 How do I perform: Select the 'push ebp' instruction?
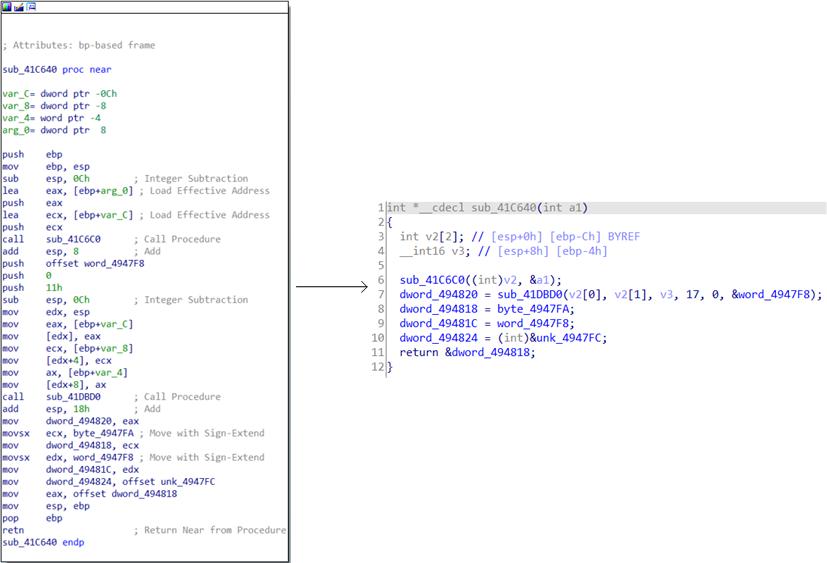tap(32, 155)
